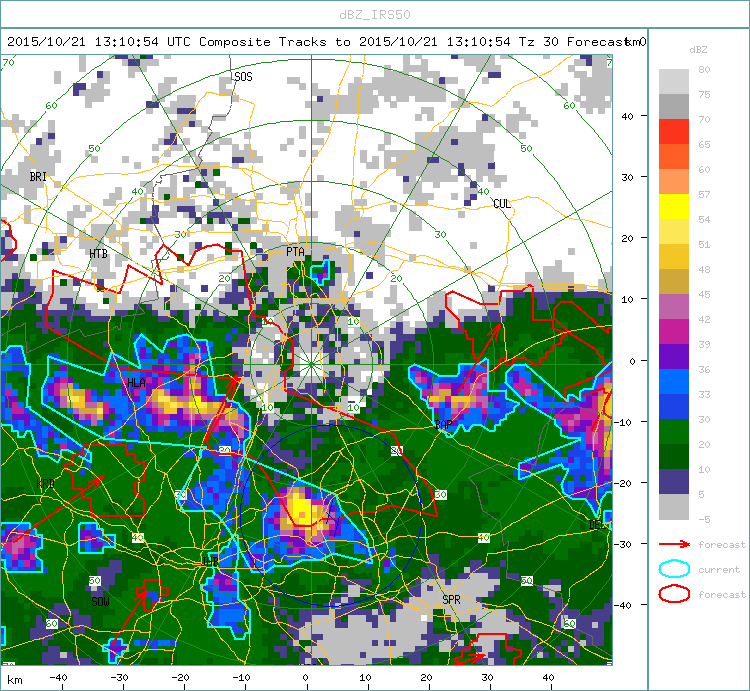Select the dark grey 70–75 dBZ swatch

click(x=673, y=106)
